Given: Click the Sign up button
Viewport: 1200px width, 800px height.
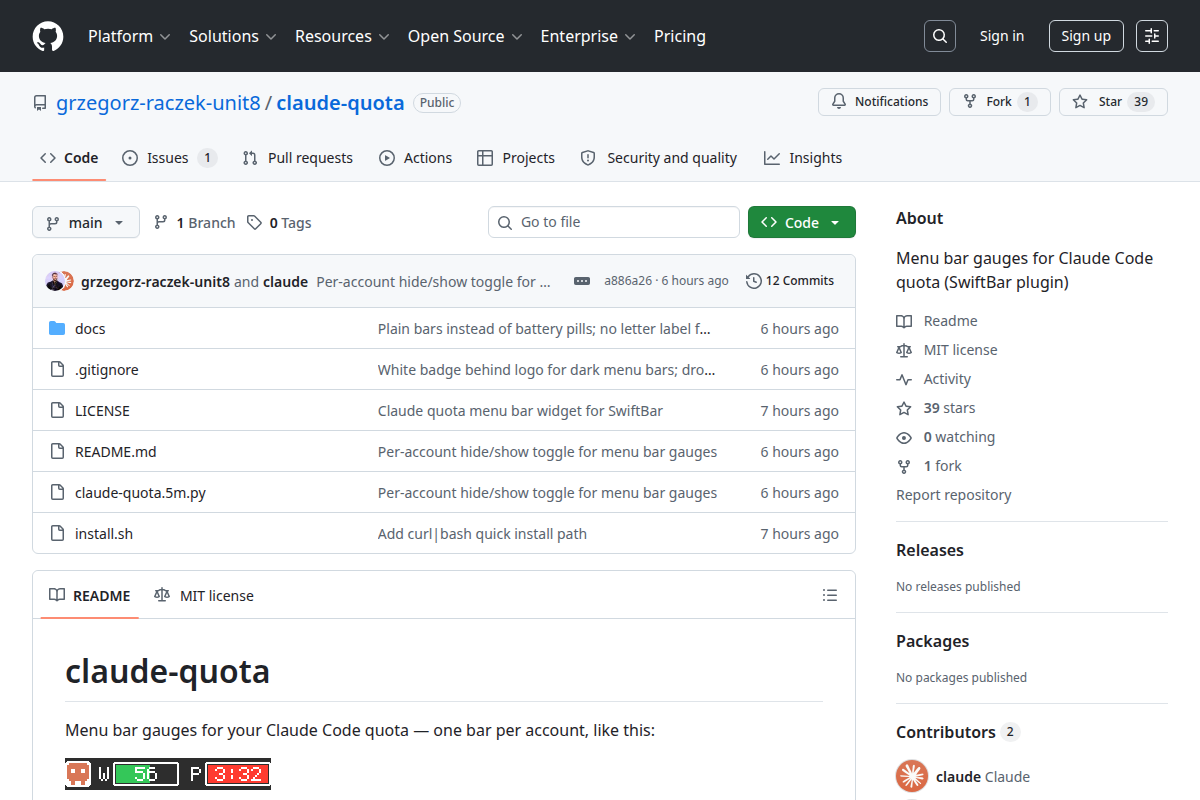Looking at the screenshot, I should 1086,36.
